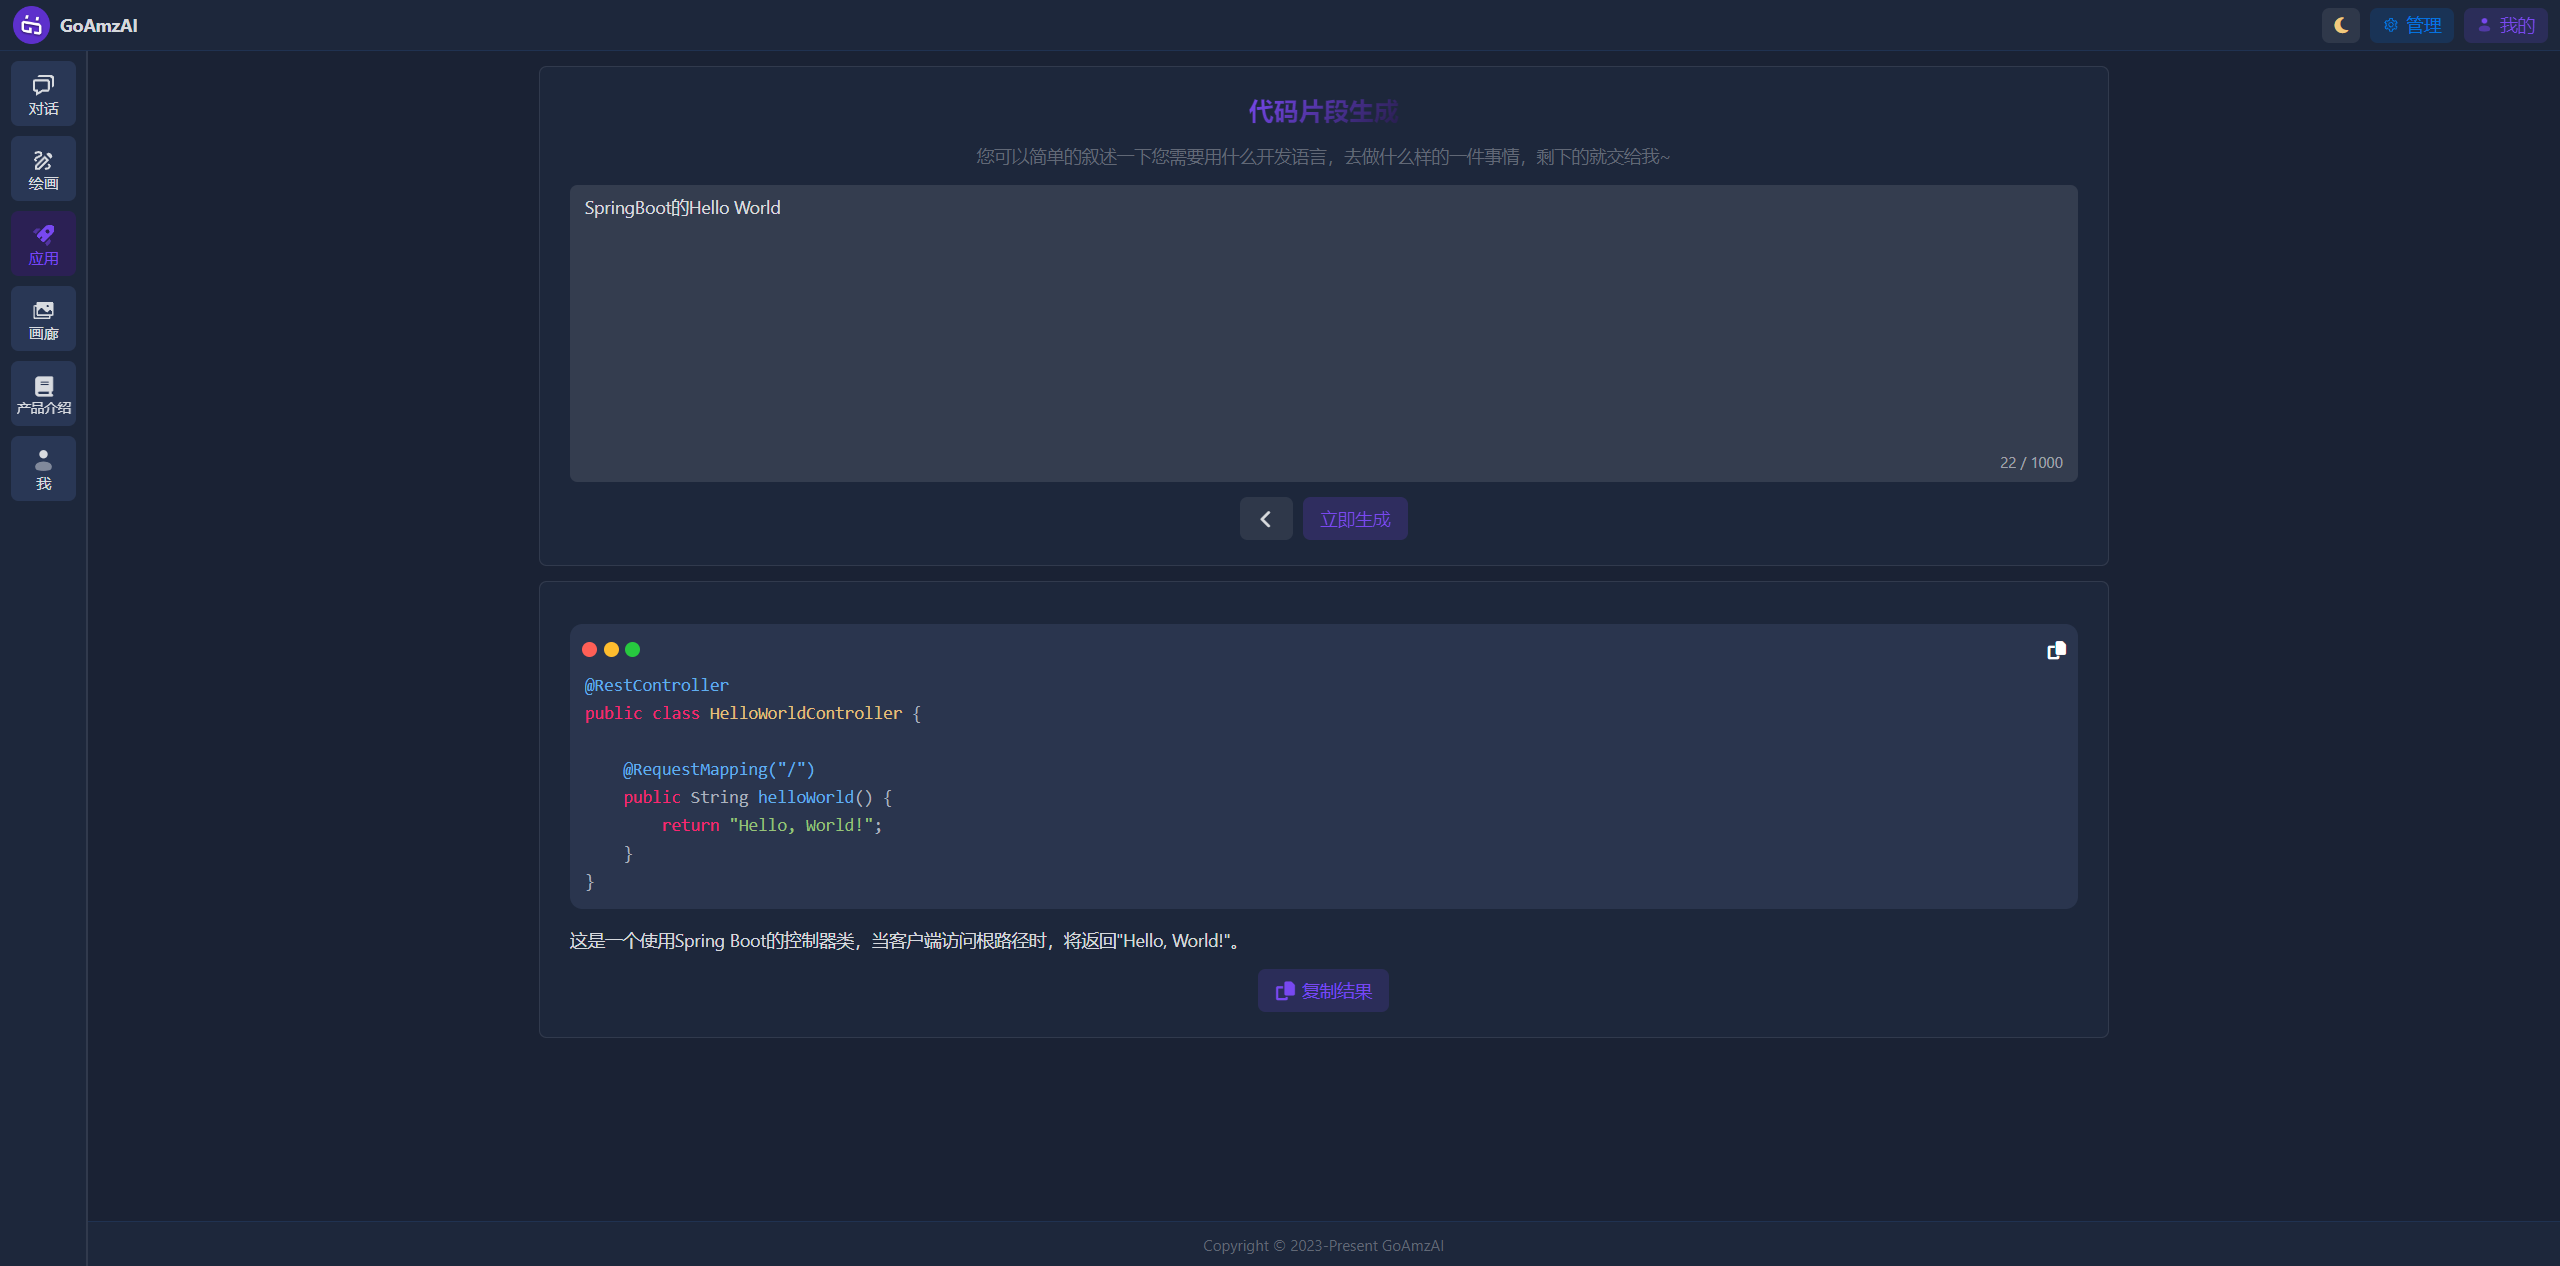Click into the prompt text area
Image resolution: width=2560 pixels, height=1266 pixels.
point(1323,333)
